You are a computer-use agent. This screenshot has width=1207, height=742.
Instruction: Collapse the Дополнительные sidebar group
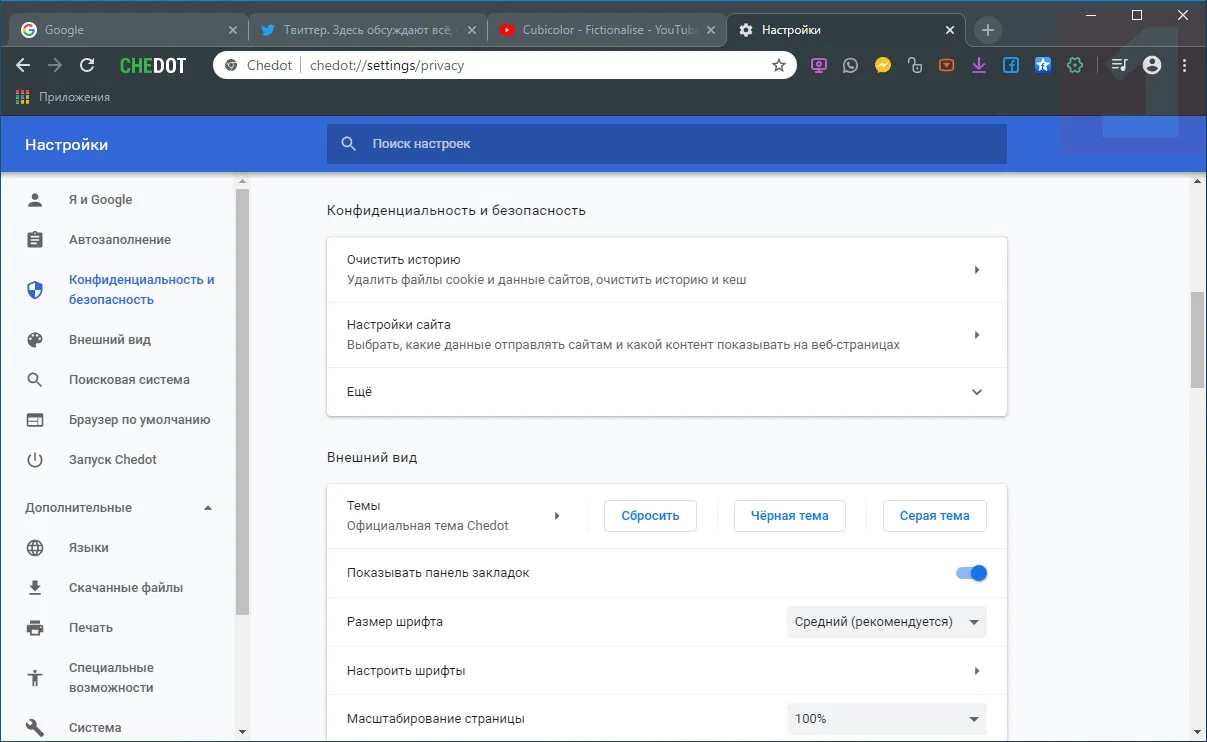point(120,508)
